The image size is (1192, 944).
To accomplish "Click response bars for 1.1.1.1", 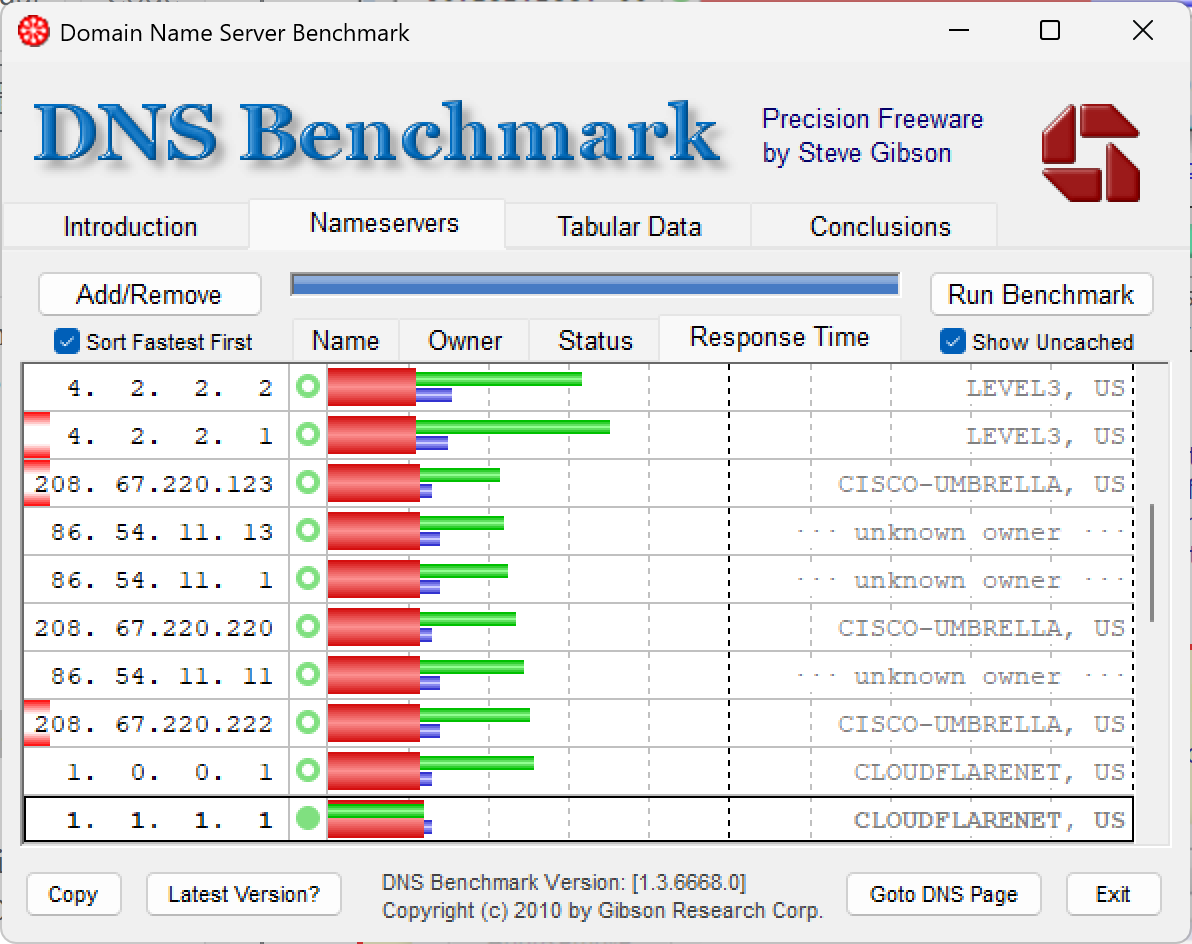I will (x=379, y=819).
